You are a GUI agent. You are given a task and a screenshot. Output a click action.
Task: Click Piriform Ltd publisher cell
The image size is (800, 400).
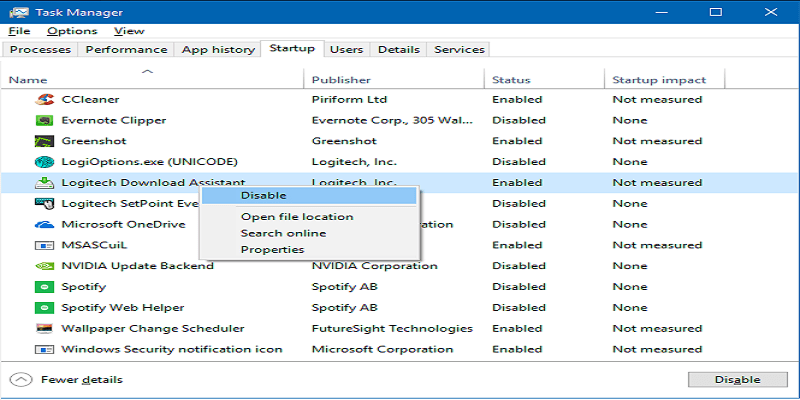(349, 99)
